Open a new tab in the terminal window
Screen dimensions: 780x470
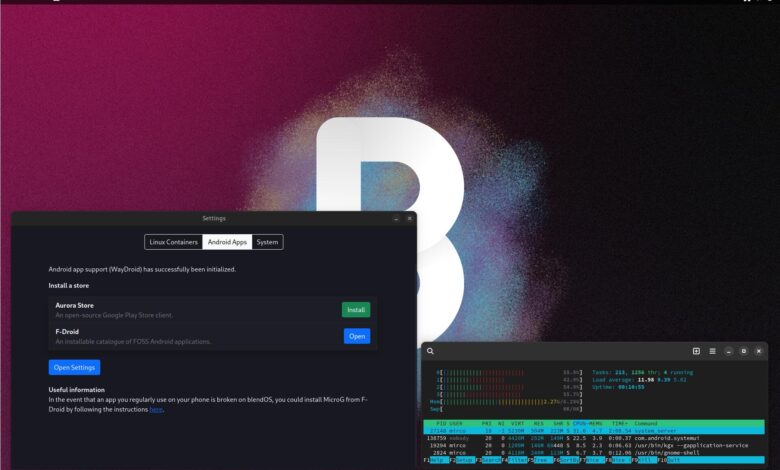pos(696,351)
